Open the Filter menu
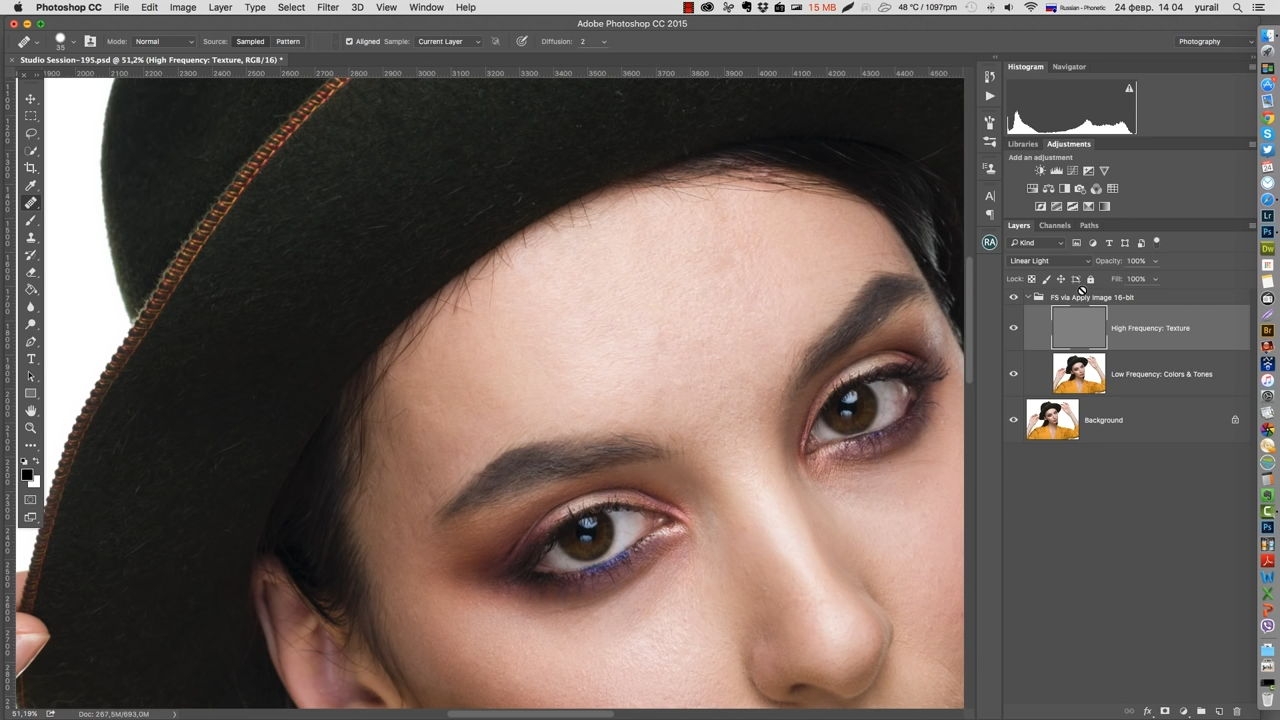Screen dimensions: 1280x720 [328, 7]
